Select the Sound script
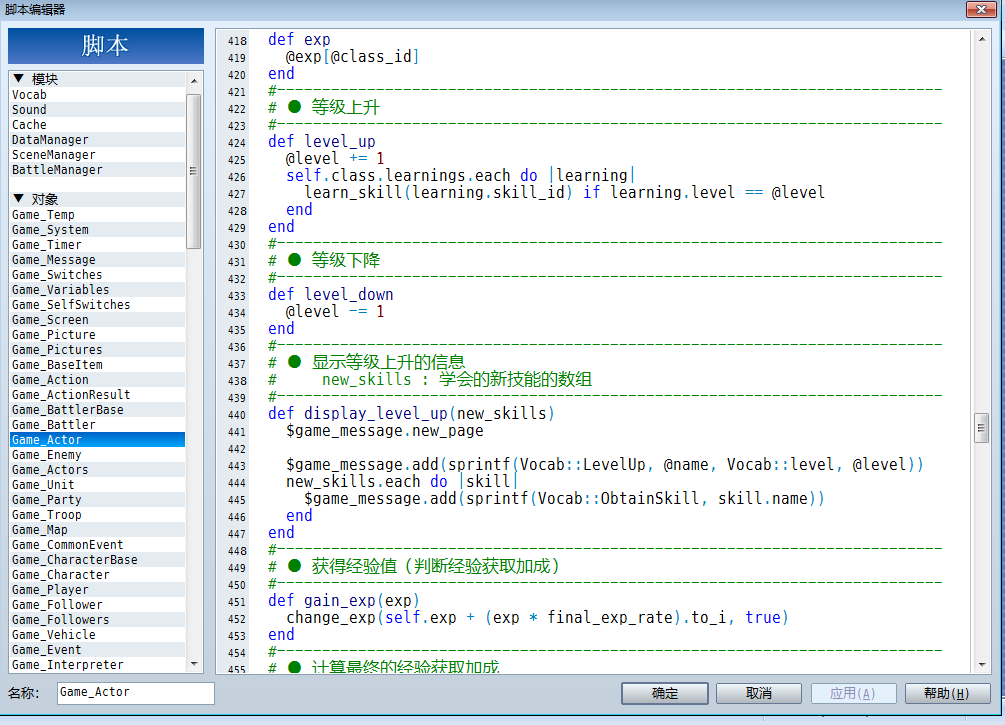The image size is (1005, 725). tap(97, 110)
